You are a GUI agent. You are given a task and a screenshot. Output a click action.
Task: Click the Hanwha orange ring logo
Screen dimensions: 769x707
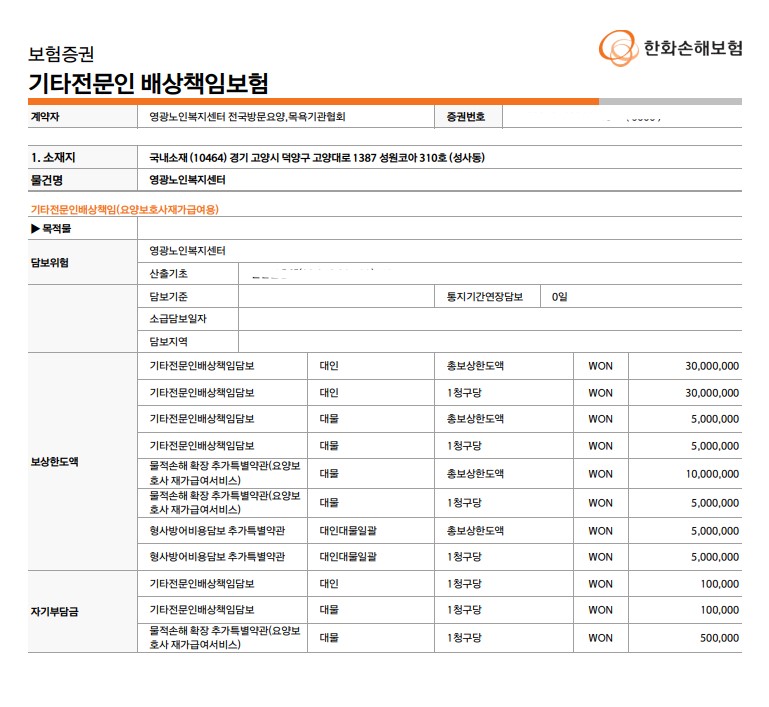[618, 48]
